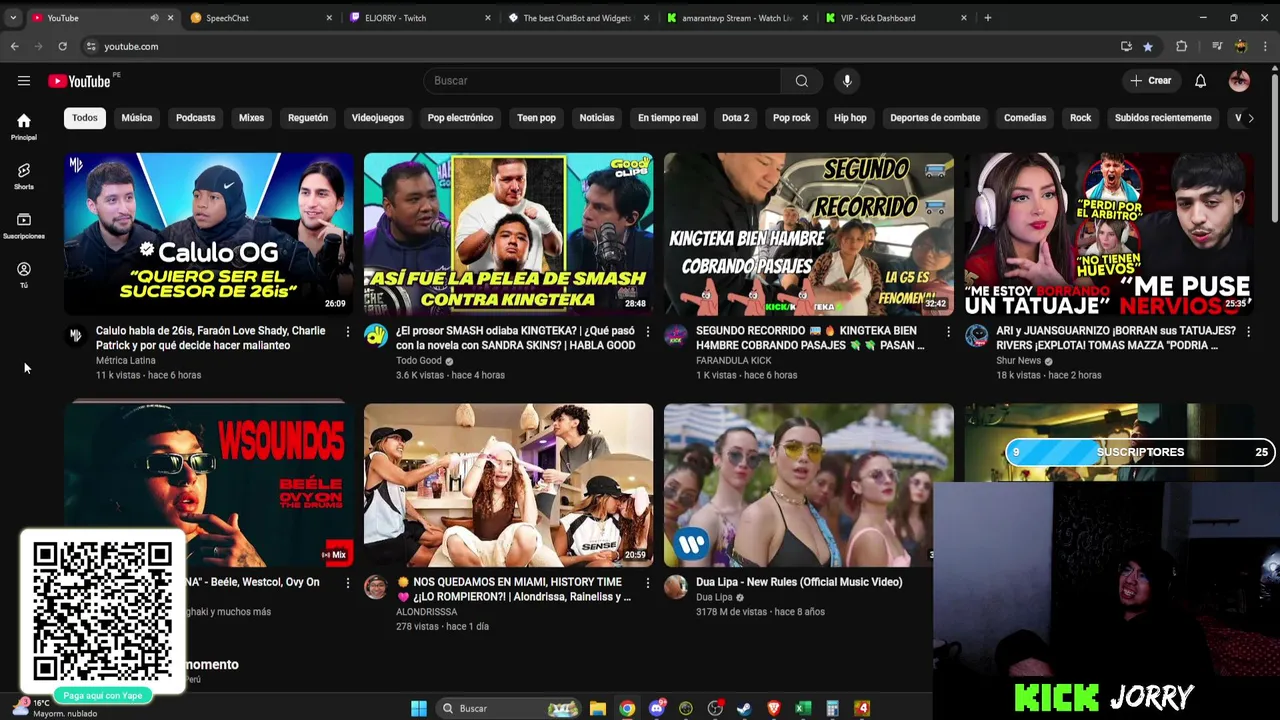
Task: Open the Dua Lipa channel avatar
Action: tap(676, 587)
